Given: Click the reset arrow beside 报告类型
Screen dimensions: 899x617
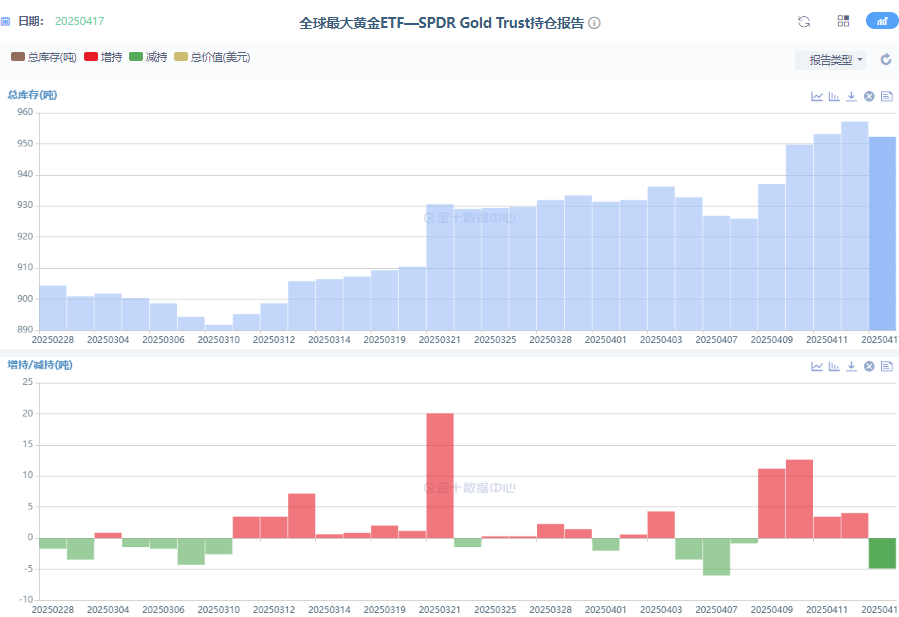Looking at the screenshot, I should click(885, 60).
